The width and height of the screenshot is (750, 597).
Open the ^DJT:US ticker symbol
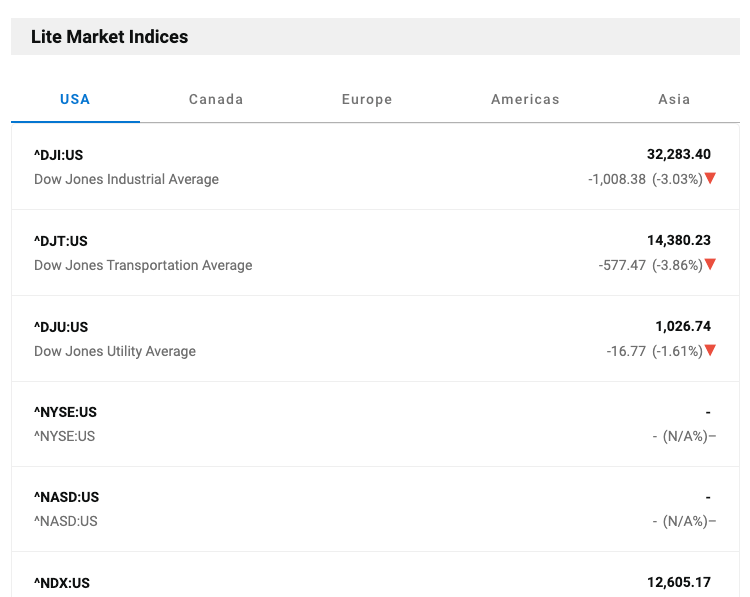(61, 241)
